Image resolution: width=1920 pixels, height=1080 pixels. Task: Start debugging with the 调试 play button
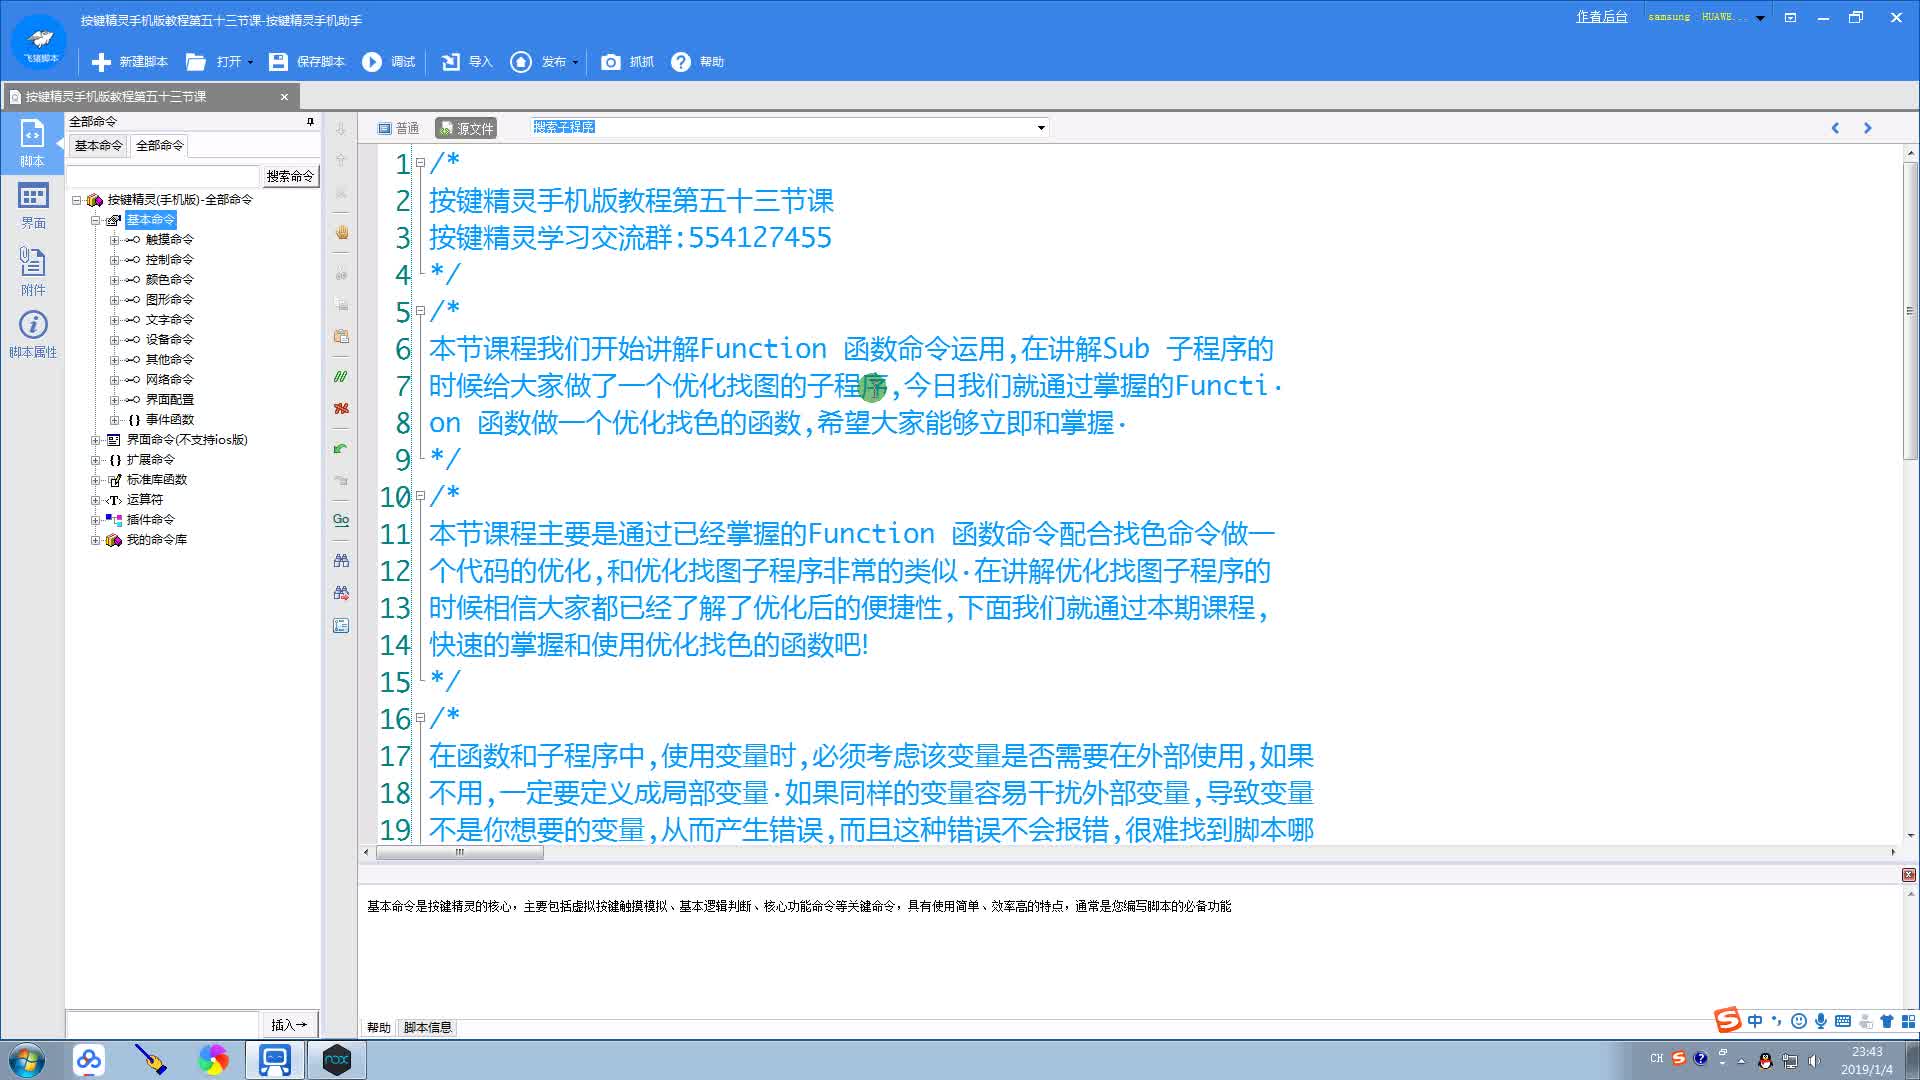click(x=389, y=62)
